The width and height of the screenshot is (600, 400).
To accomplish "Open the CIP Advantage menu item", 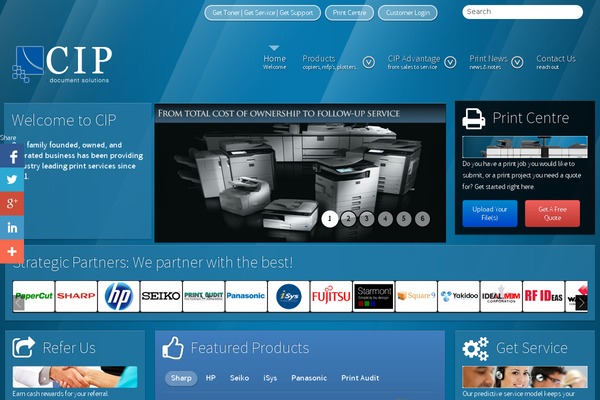I will point(414,62).
